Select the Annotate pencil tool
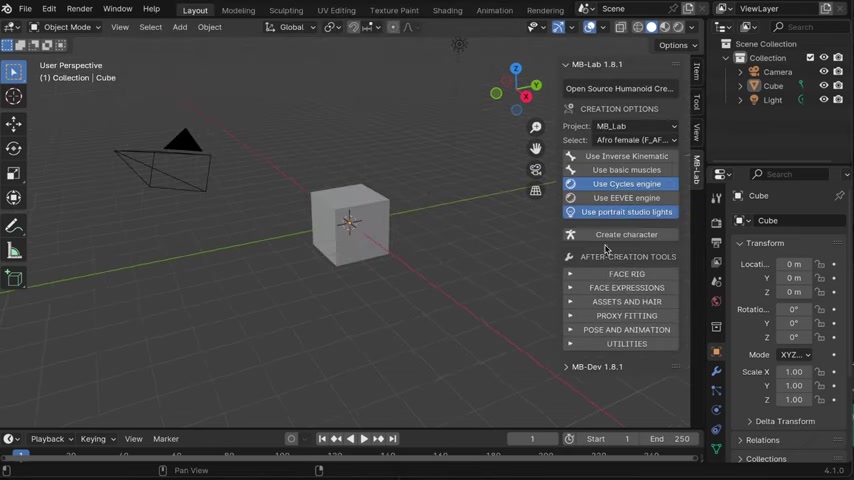The width and height of the screenshot is (854, 480). click(x=14, y=226)
